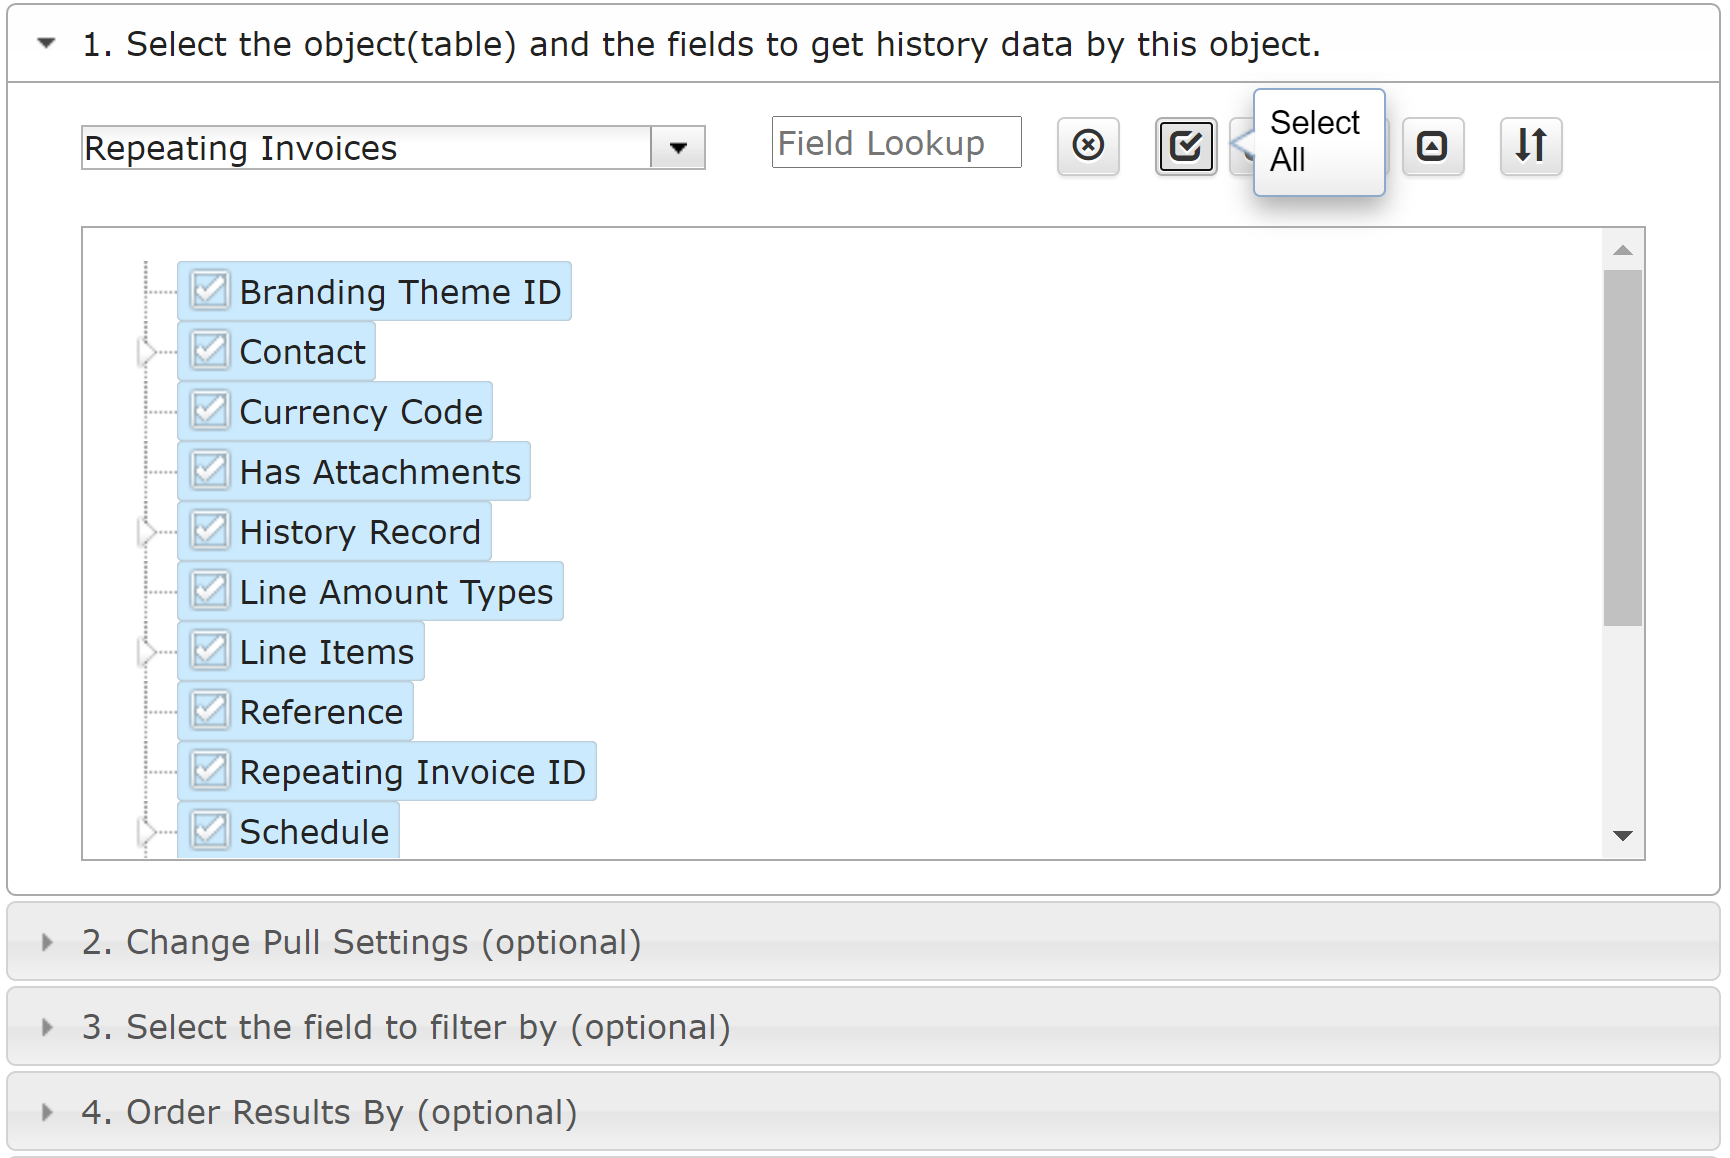Expand the Line Items tree node
1730x1158 pixels.
point(147,652)
